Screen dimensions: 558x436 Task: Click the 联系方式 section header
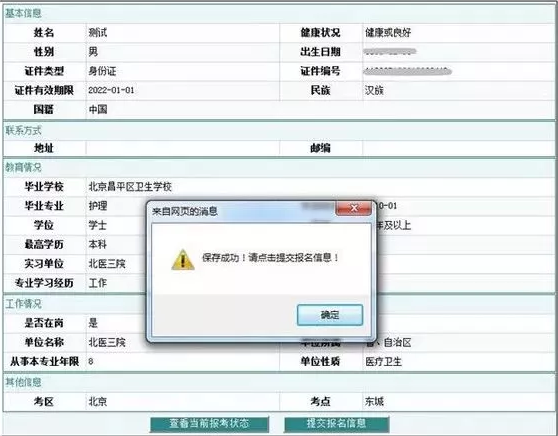(x=23, y=131)
